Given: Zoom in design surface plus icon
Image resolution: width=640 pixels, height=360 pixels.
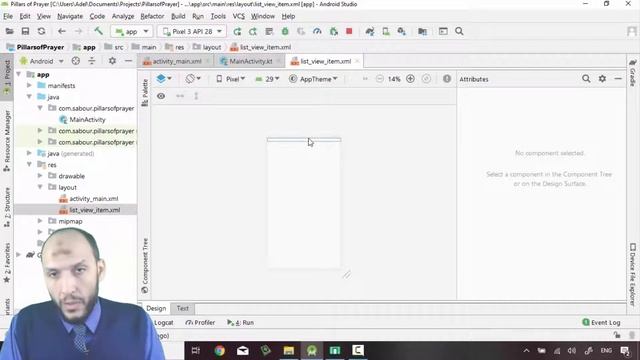Looking at the screenshot, I should point(410,79).
